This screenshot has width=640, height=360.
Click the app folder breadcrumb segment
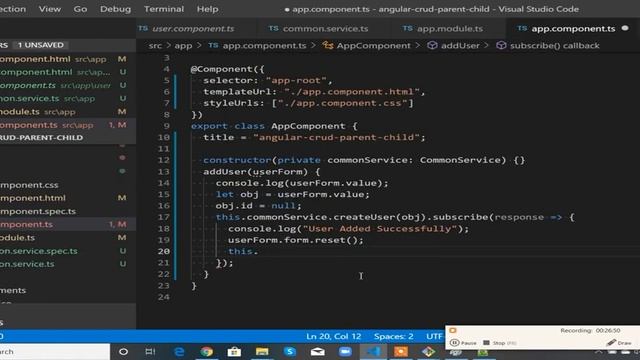coord(183,45)
